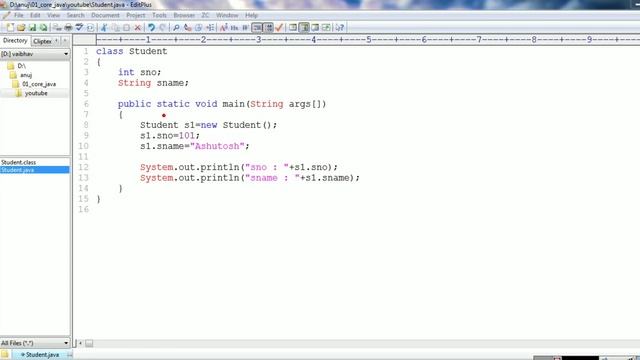The width and height of the screenshot is (640, 360).
Task: Click the "Ashutosh" string literal
Action: coord(217,146)
